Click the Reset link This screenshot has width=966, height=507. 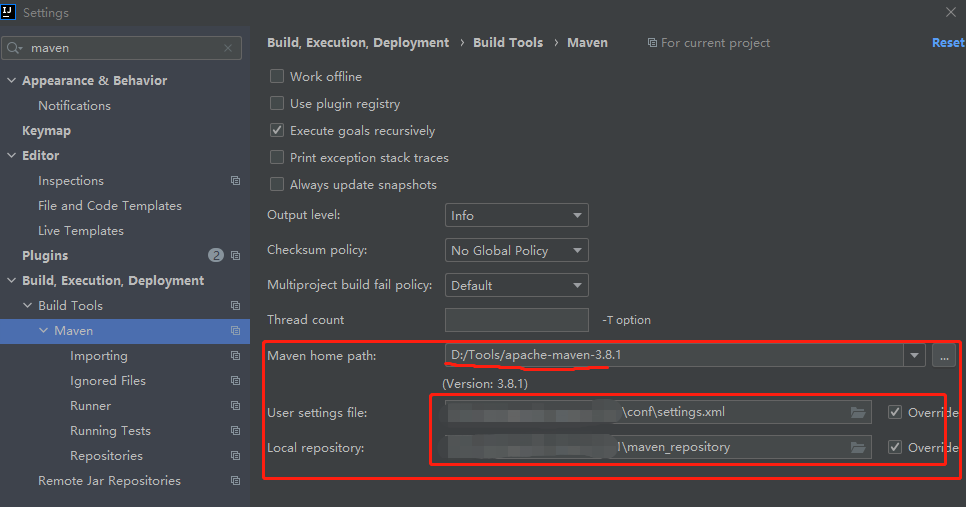tap(947, 43)
